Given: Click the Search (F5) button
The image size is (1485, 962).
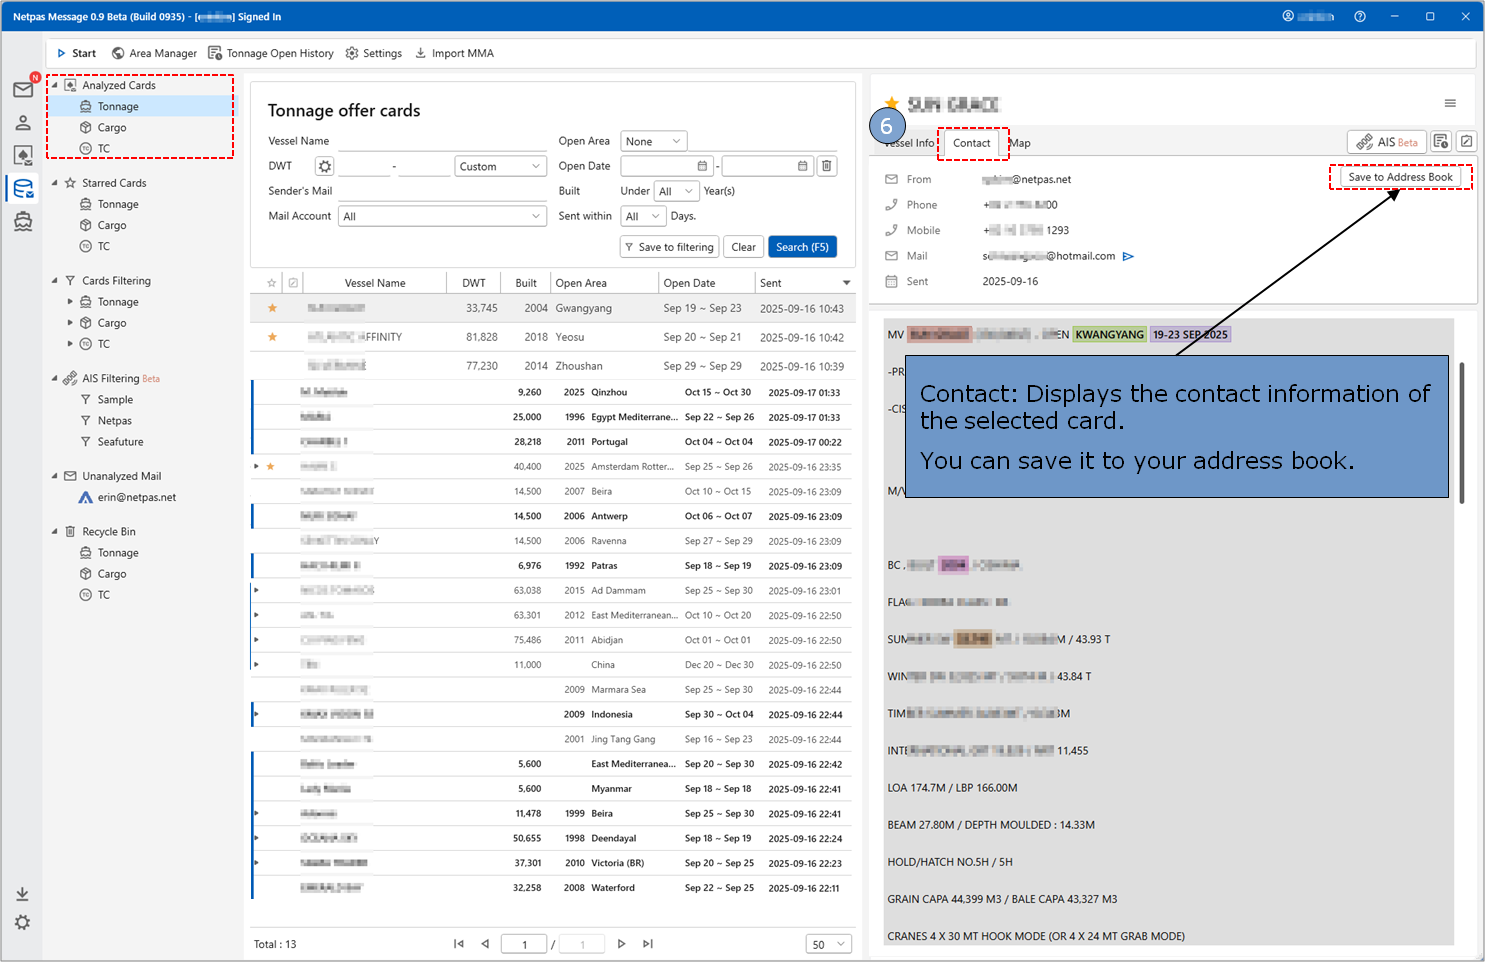Looking at the screenshot, I should (x=802, y=247).
